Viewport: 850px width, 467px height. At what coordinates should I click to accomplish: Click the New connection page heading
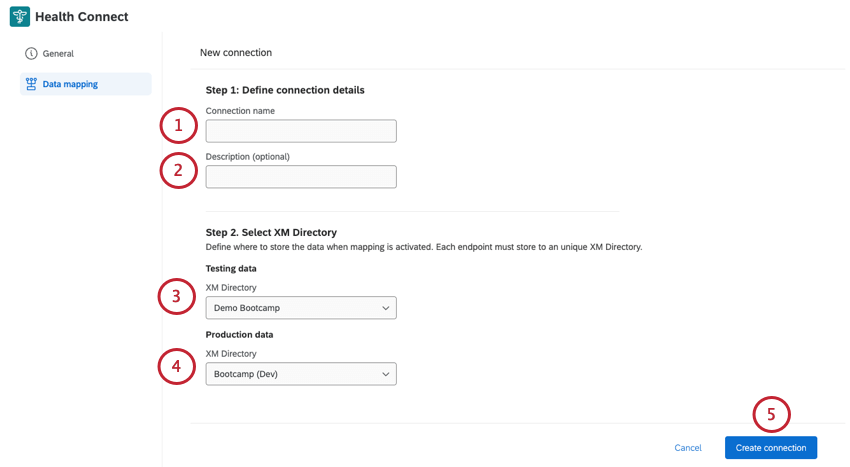(x=236, y=52)
